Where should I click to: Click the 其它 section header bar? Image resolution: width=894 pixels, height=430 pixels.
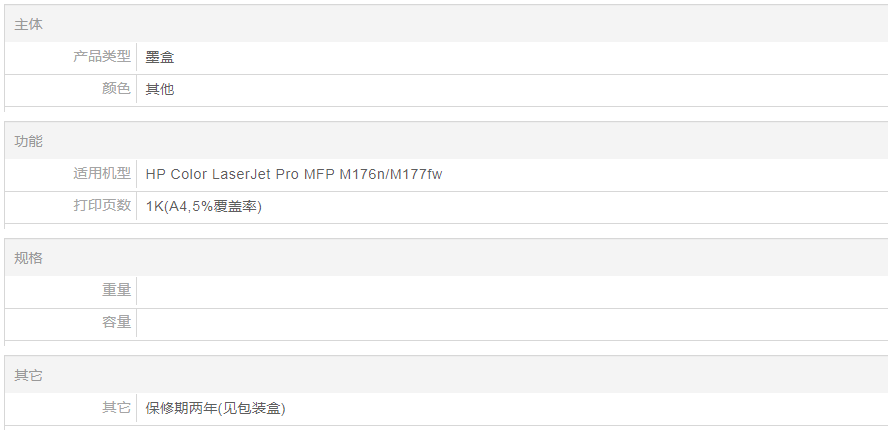click(x=29, y=375)
